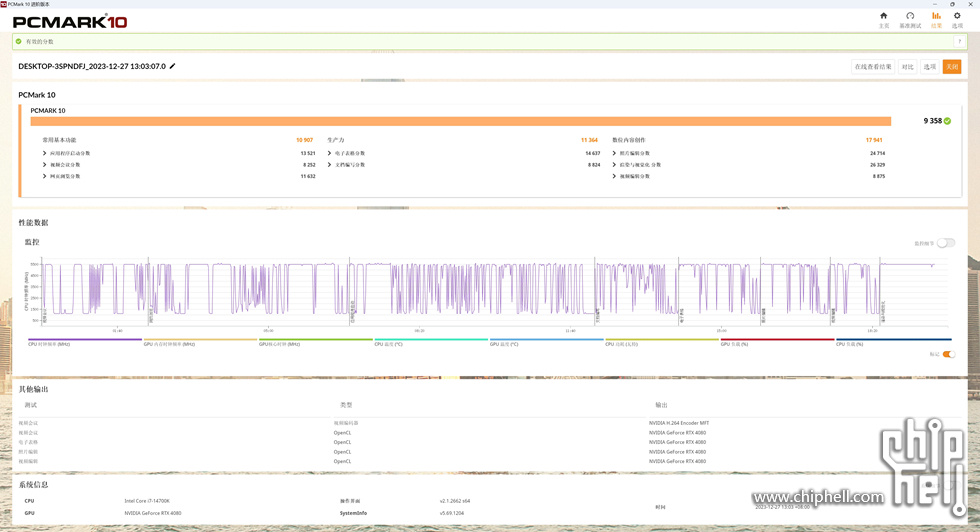
Task: Click the 应用程序启动分数 value 13 521
Action: tap(308, 153)
